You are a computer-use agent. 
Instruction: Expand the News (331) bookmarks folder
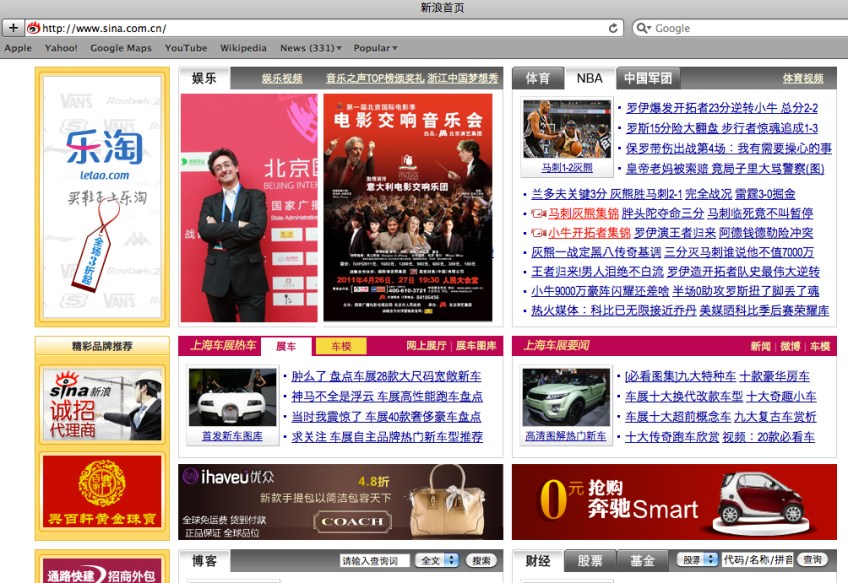point(311,48)
